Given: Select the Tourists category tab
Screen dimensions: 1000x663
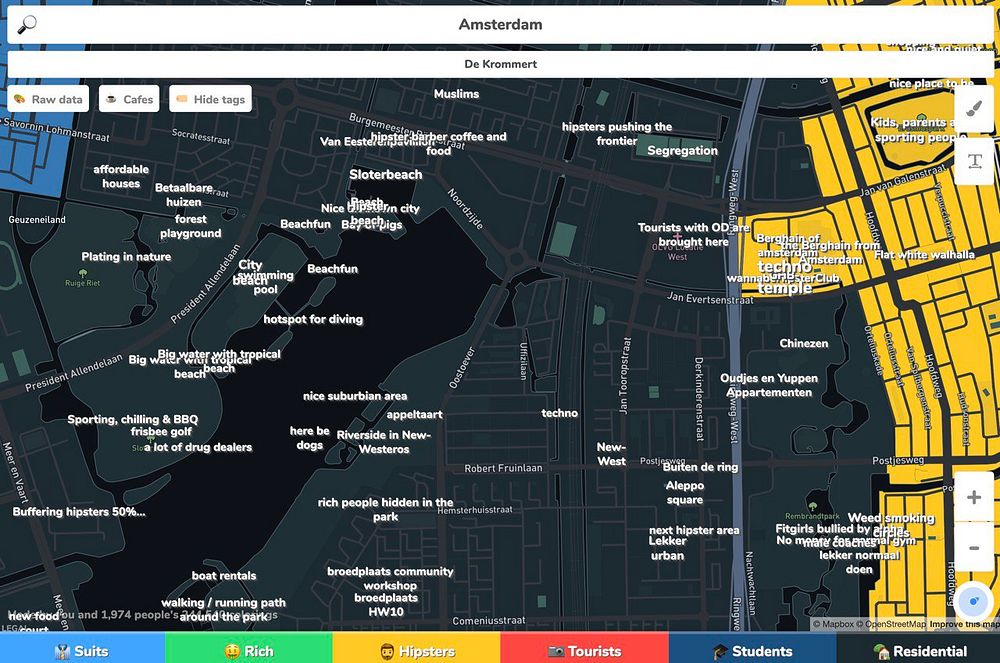Looking at the screenshot, I should click(x=584, y=650).
